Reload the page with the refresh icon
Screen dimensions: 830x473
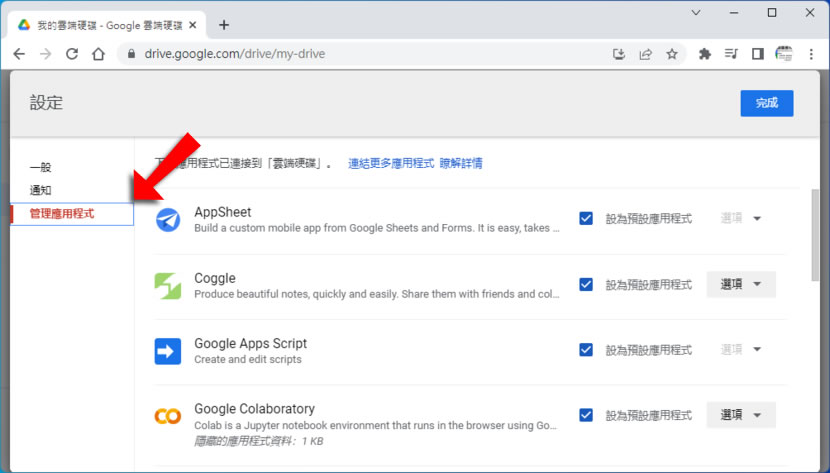(72, 54)
